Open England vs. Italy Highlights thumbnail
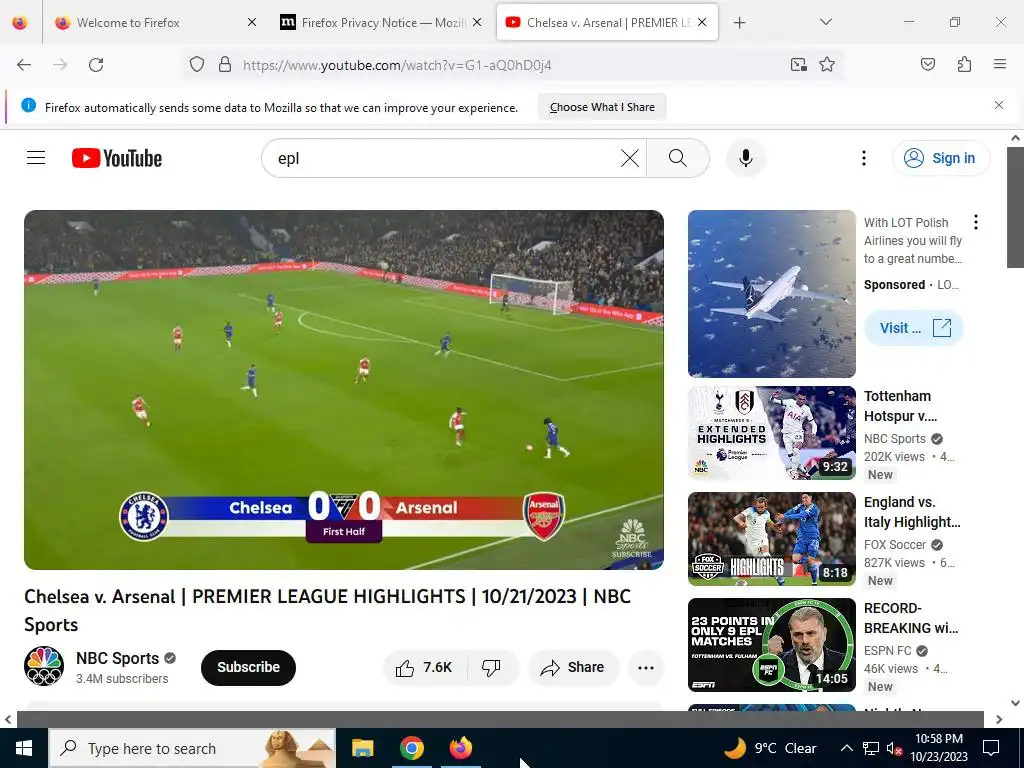The width and height of the screenshot is (1024, 768). coord(772,539)
